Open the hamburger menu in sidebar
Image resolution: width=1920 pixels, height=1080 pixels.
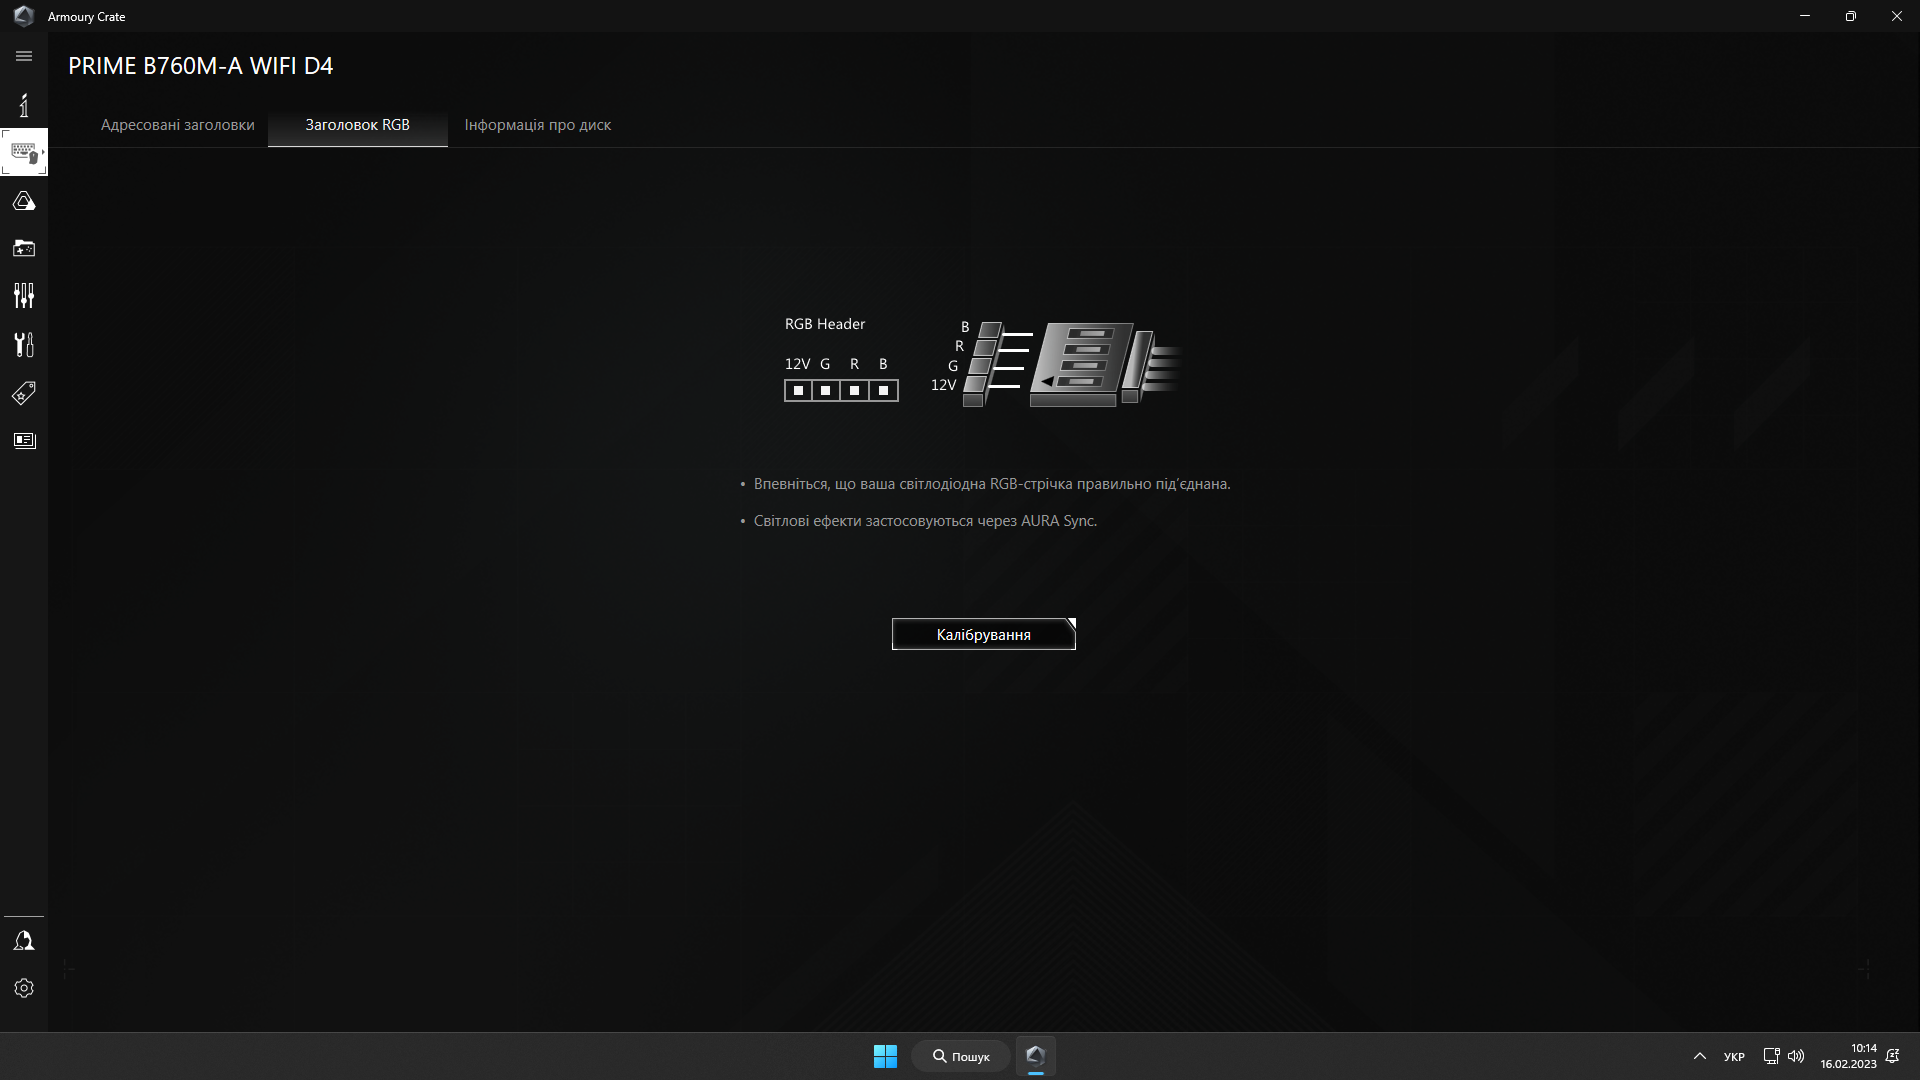(24, 56)
